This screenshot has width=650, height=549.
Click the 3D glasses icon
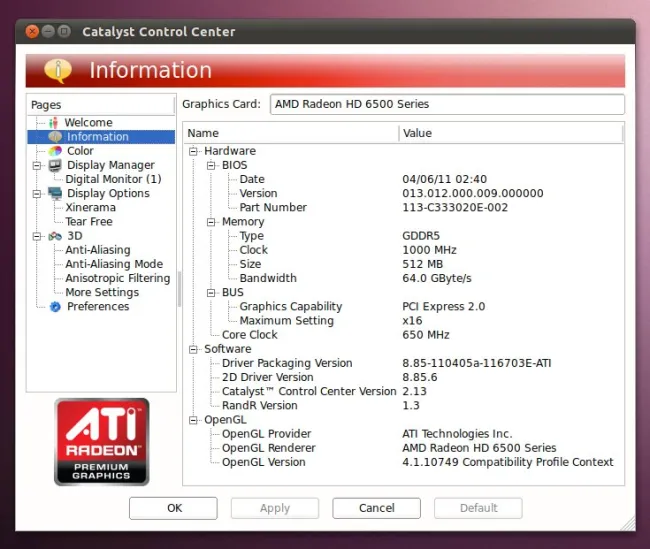tap(54, 236)
